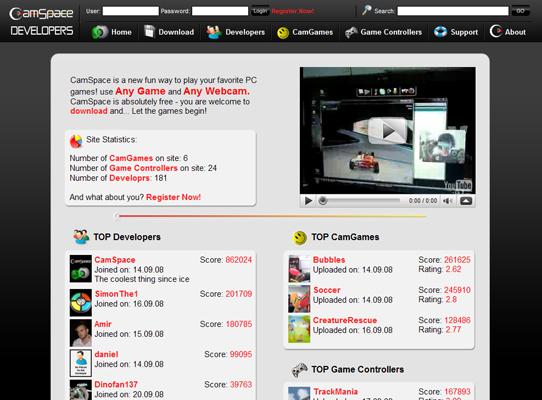The image size is (542, 400).
Task: Open the Bubbles game link
Action: (329, 260)
